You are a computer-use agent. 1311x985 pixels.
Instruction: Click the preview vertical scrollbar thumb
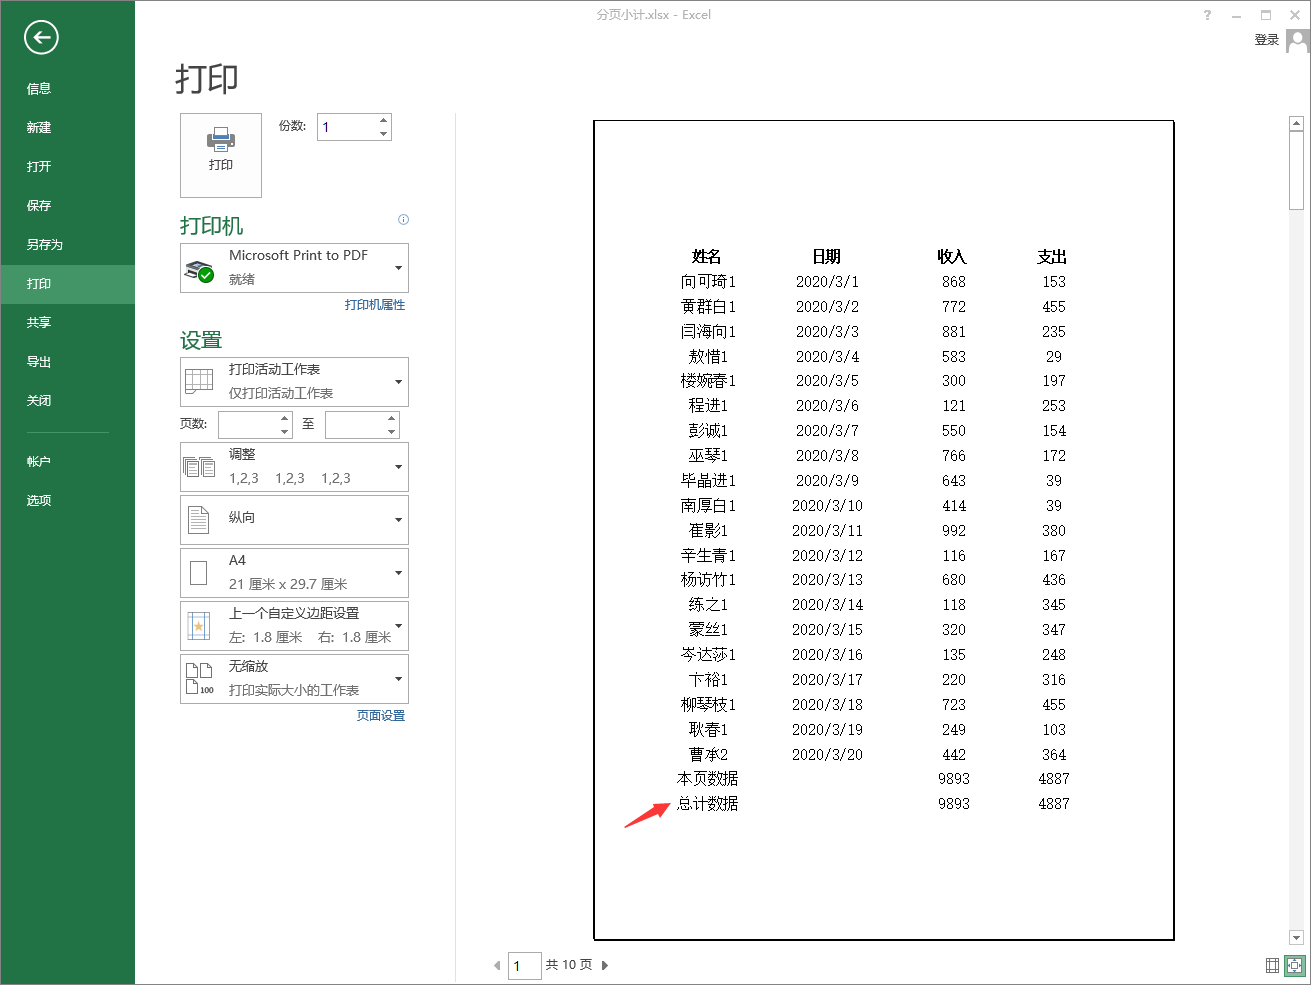[x=1297, y=170]
